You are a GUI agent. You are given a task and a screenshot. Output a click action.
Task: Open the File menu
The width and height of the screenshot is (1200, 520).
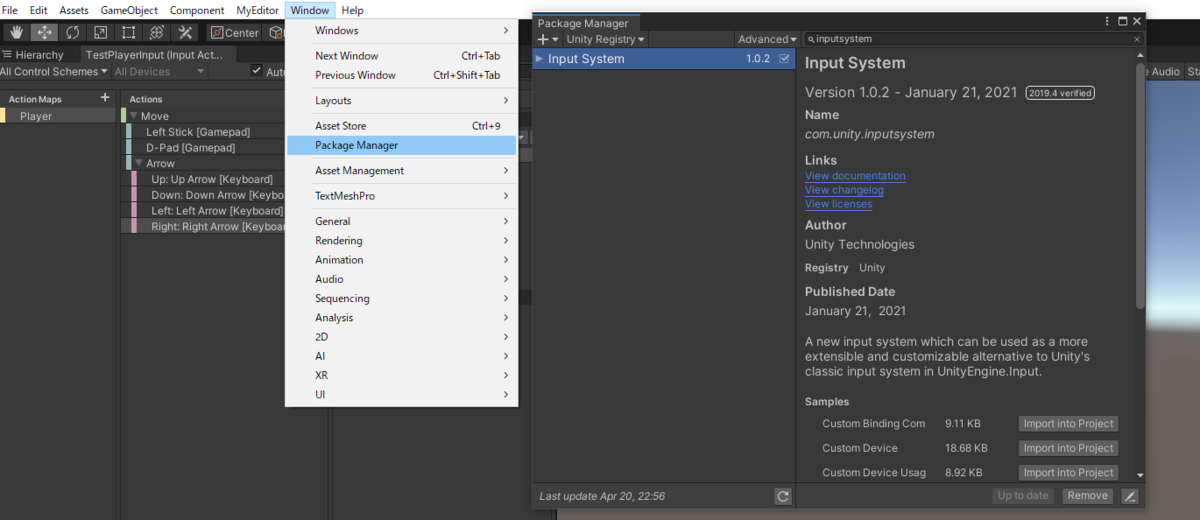click(10, 10)
